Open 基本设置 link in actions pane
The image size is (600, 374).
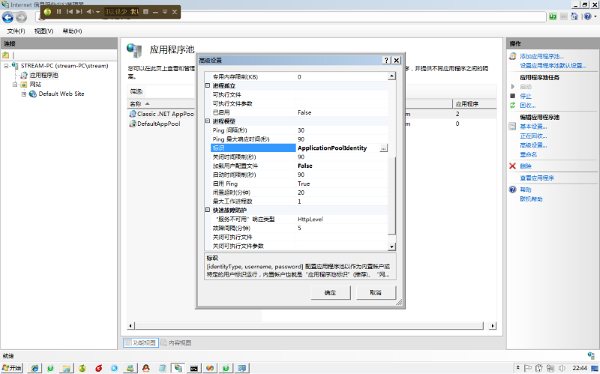click(x=533, y=126)
